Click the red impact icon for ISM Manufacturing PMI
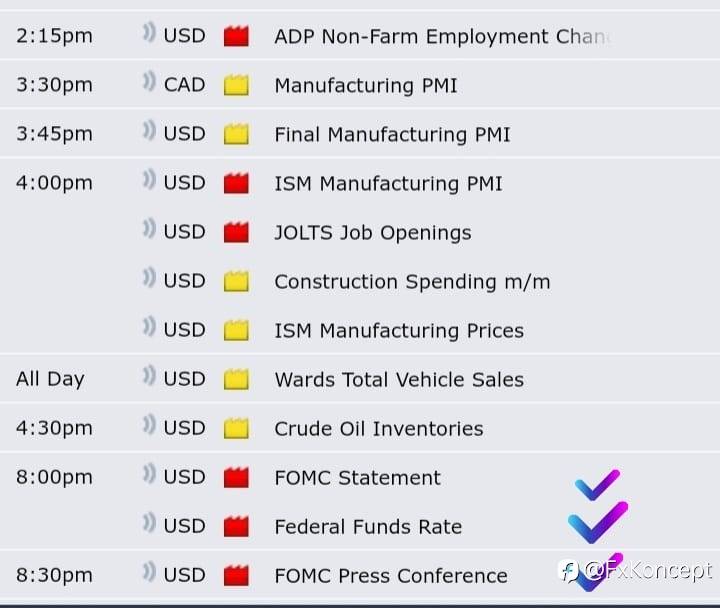Viewport: 720px width, 608px height. tap(236, 183)
